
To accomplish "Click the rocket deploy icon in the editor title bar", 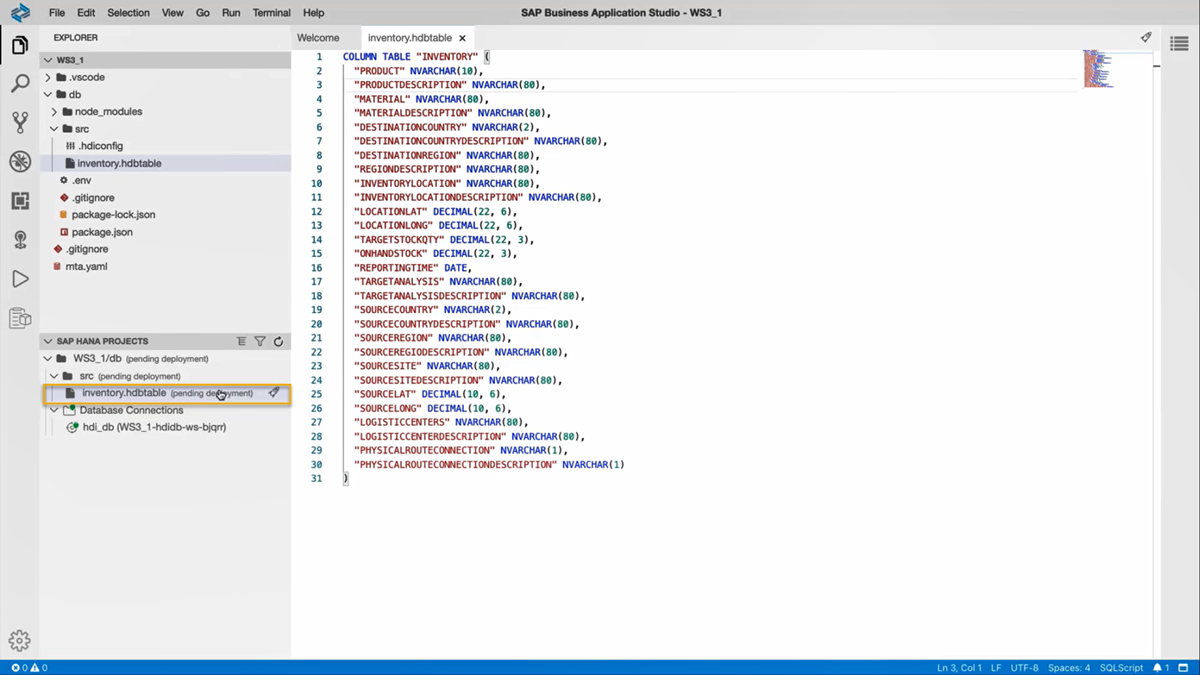I will click(1146, 37).
